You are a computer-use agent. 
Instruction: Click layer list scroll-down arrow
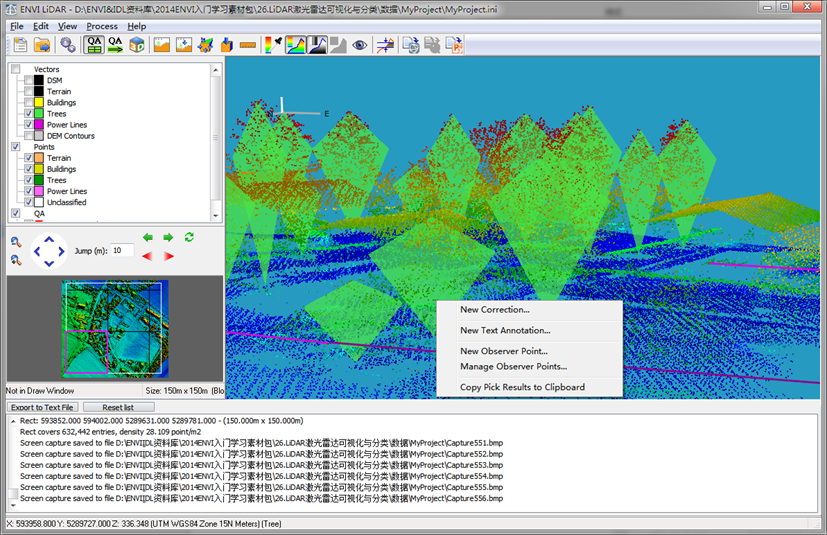[x=216, y=216]
